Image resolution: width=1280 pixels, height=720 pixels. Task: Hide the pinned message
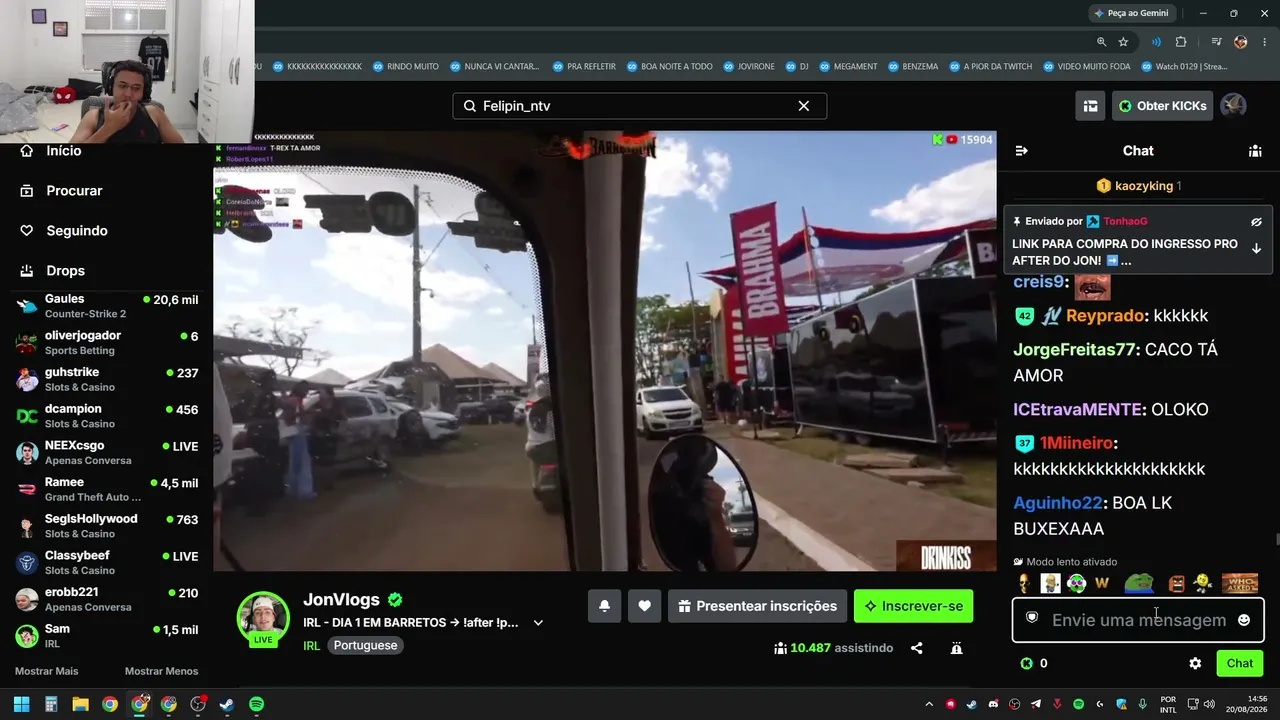click(x=1256, y=222)
